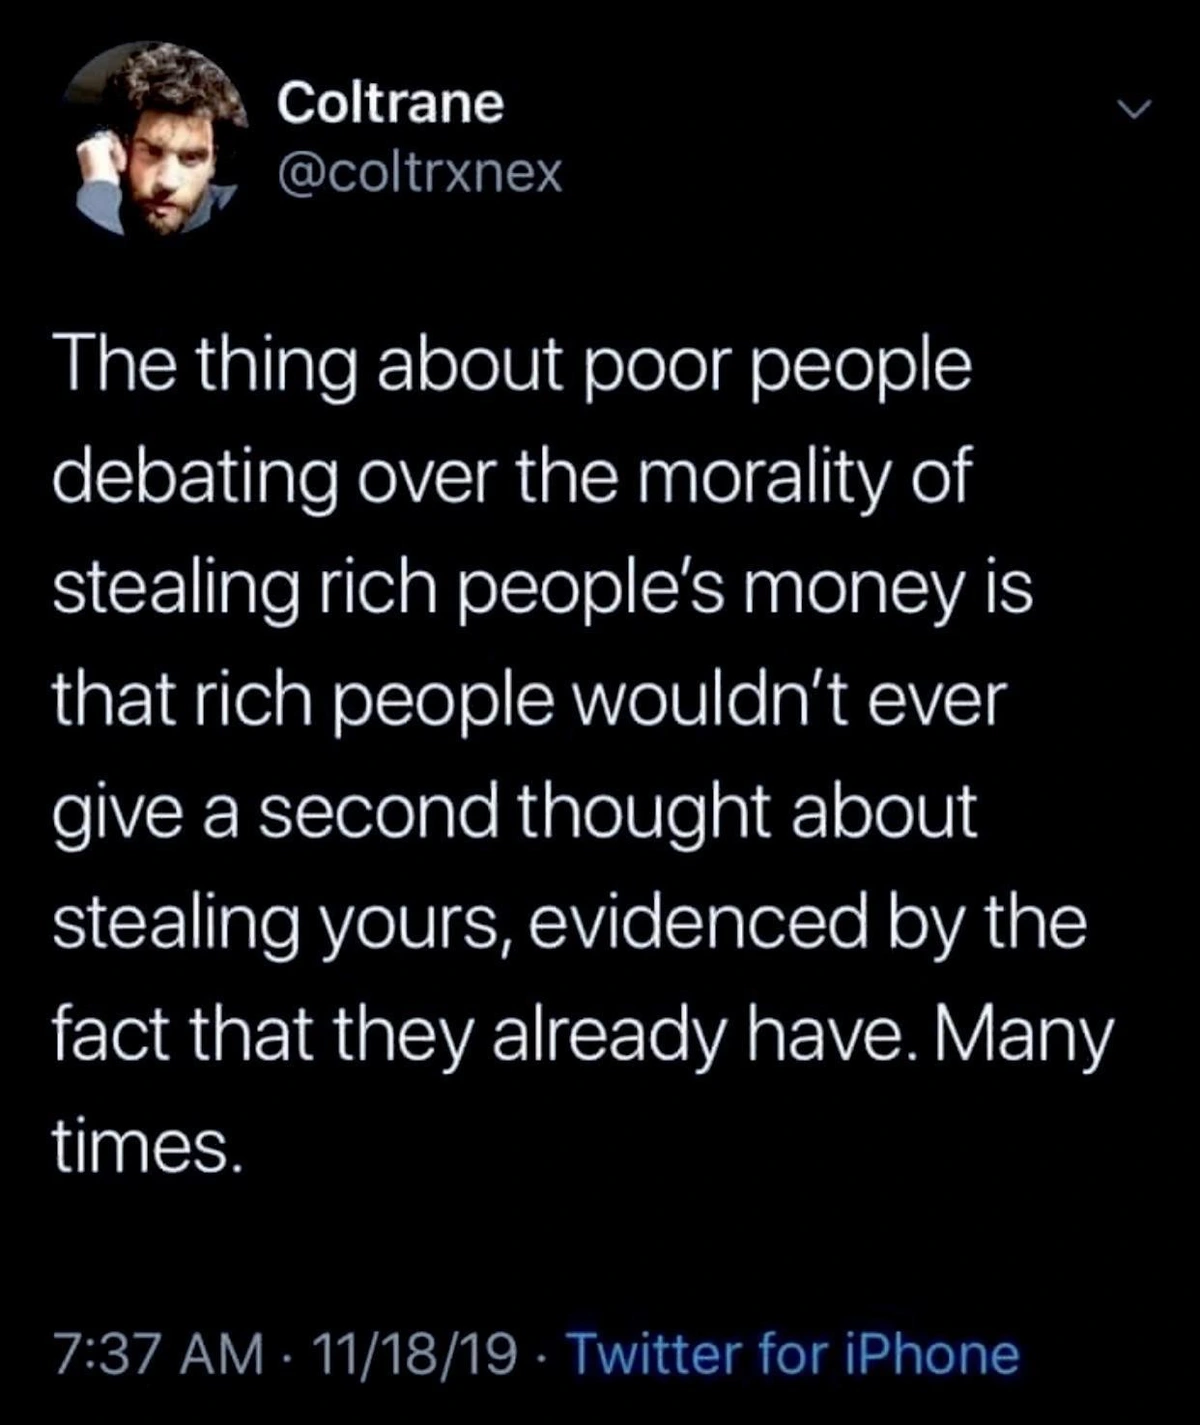
Task: Select the 7:37 AM timestamp
Action: pos(158,1355)
